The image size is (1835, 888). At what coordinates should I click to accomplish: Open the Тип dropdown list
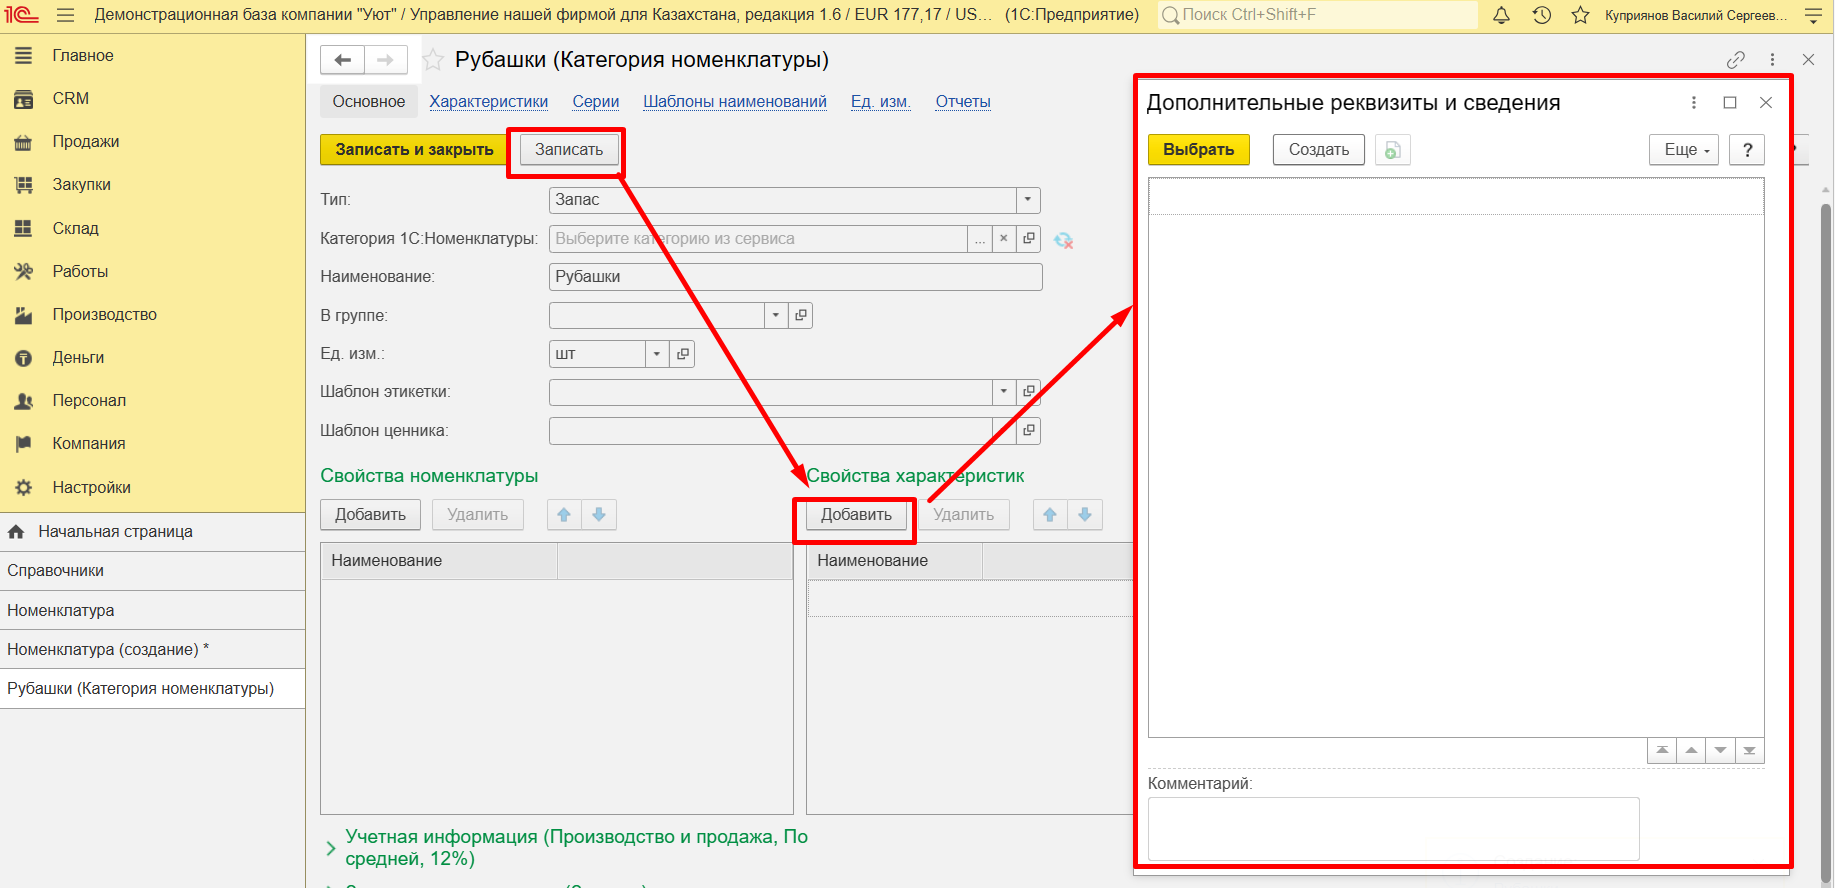(1027, 200)
